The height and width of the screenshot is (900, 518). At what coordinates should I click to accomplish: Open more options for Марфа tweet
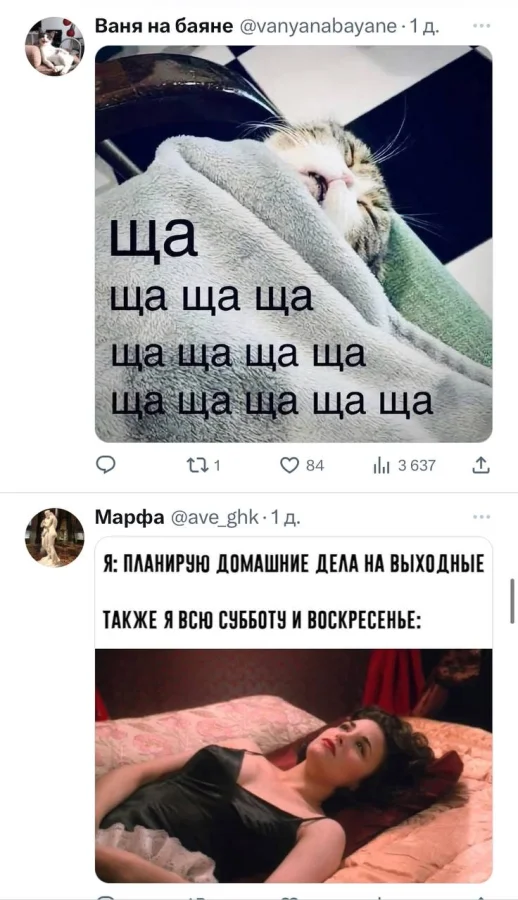pyautogui.click(x=481, y=517)
